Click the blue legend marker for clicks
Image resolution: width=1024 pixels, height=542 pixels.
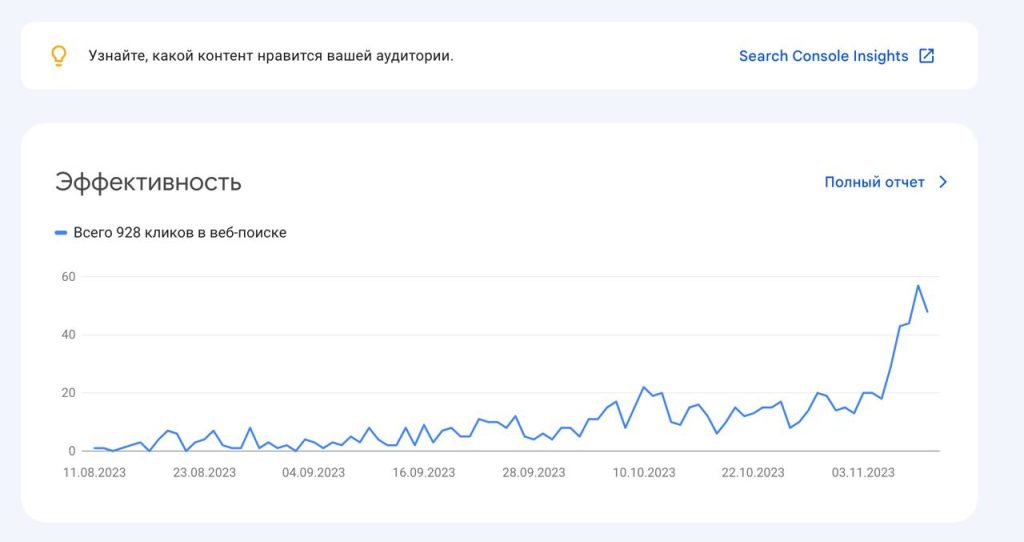coord(61,232)
